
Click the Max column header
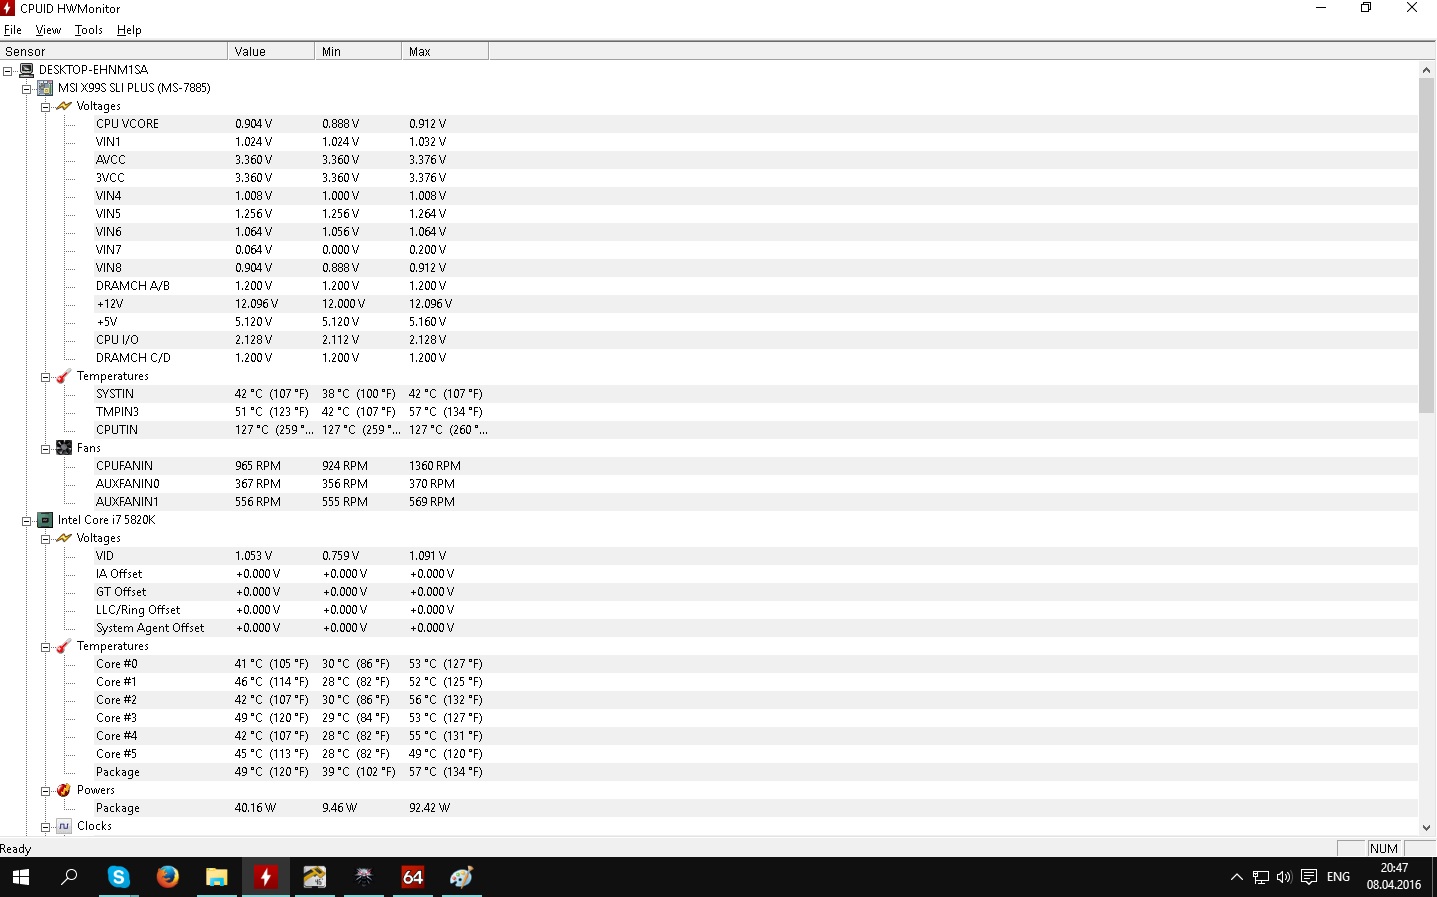(x=445, y=52)
